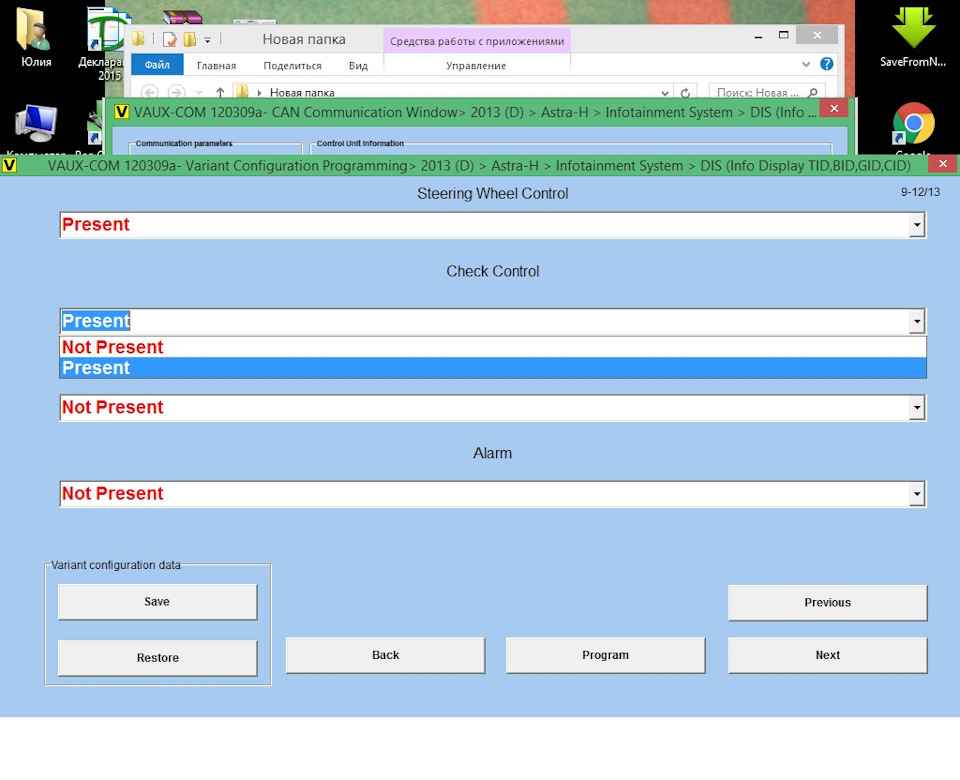Open Explorer address bar history dropdown
Image resolution: width=960 pixels, height=780 pixels.
(665, 93)
